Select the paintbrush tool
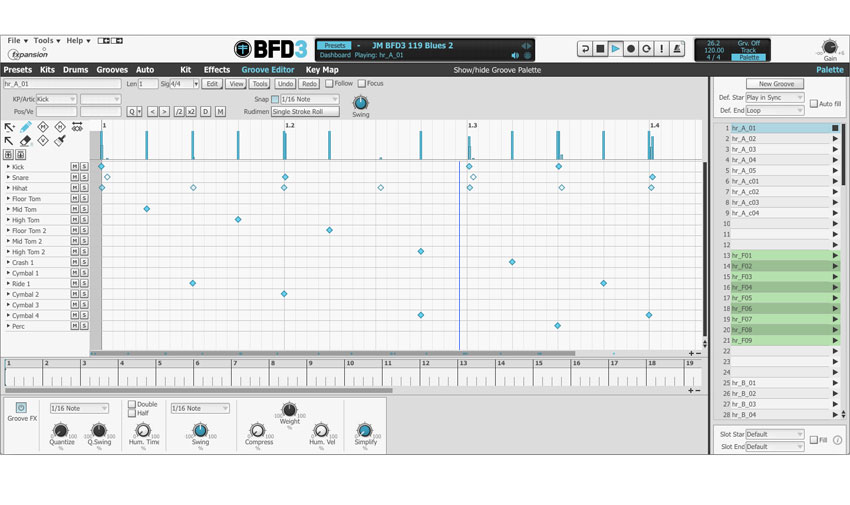The image size is (850, 505). coord(60,141)
